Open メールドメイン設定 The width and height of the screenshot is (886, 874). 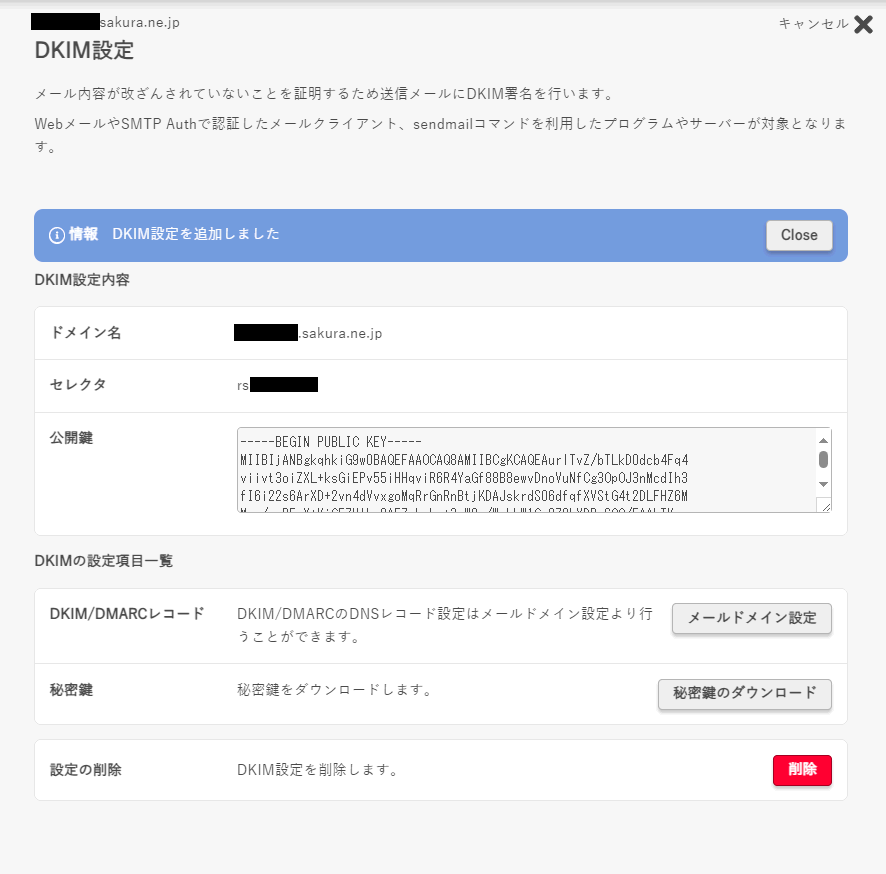coord(752,618)
